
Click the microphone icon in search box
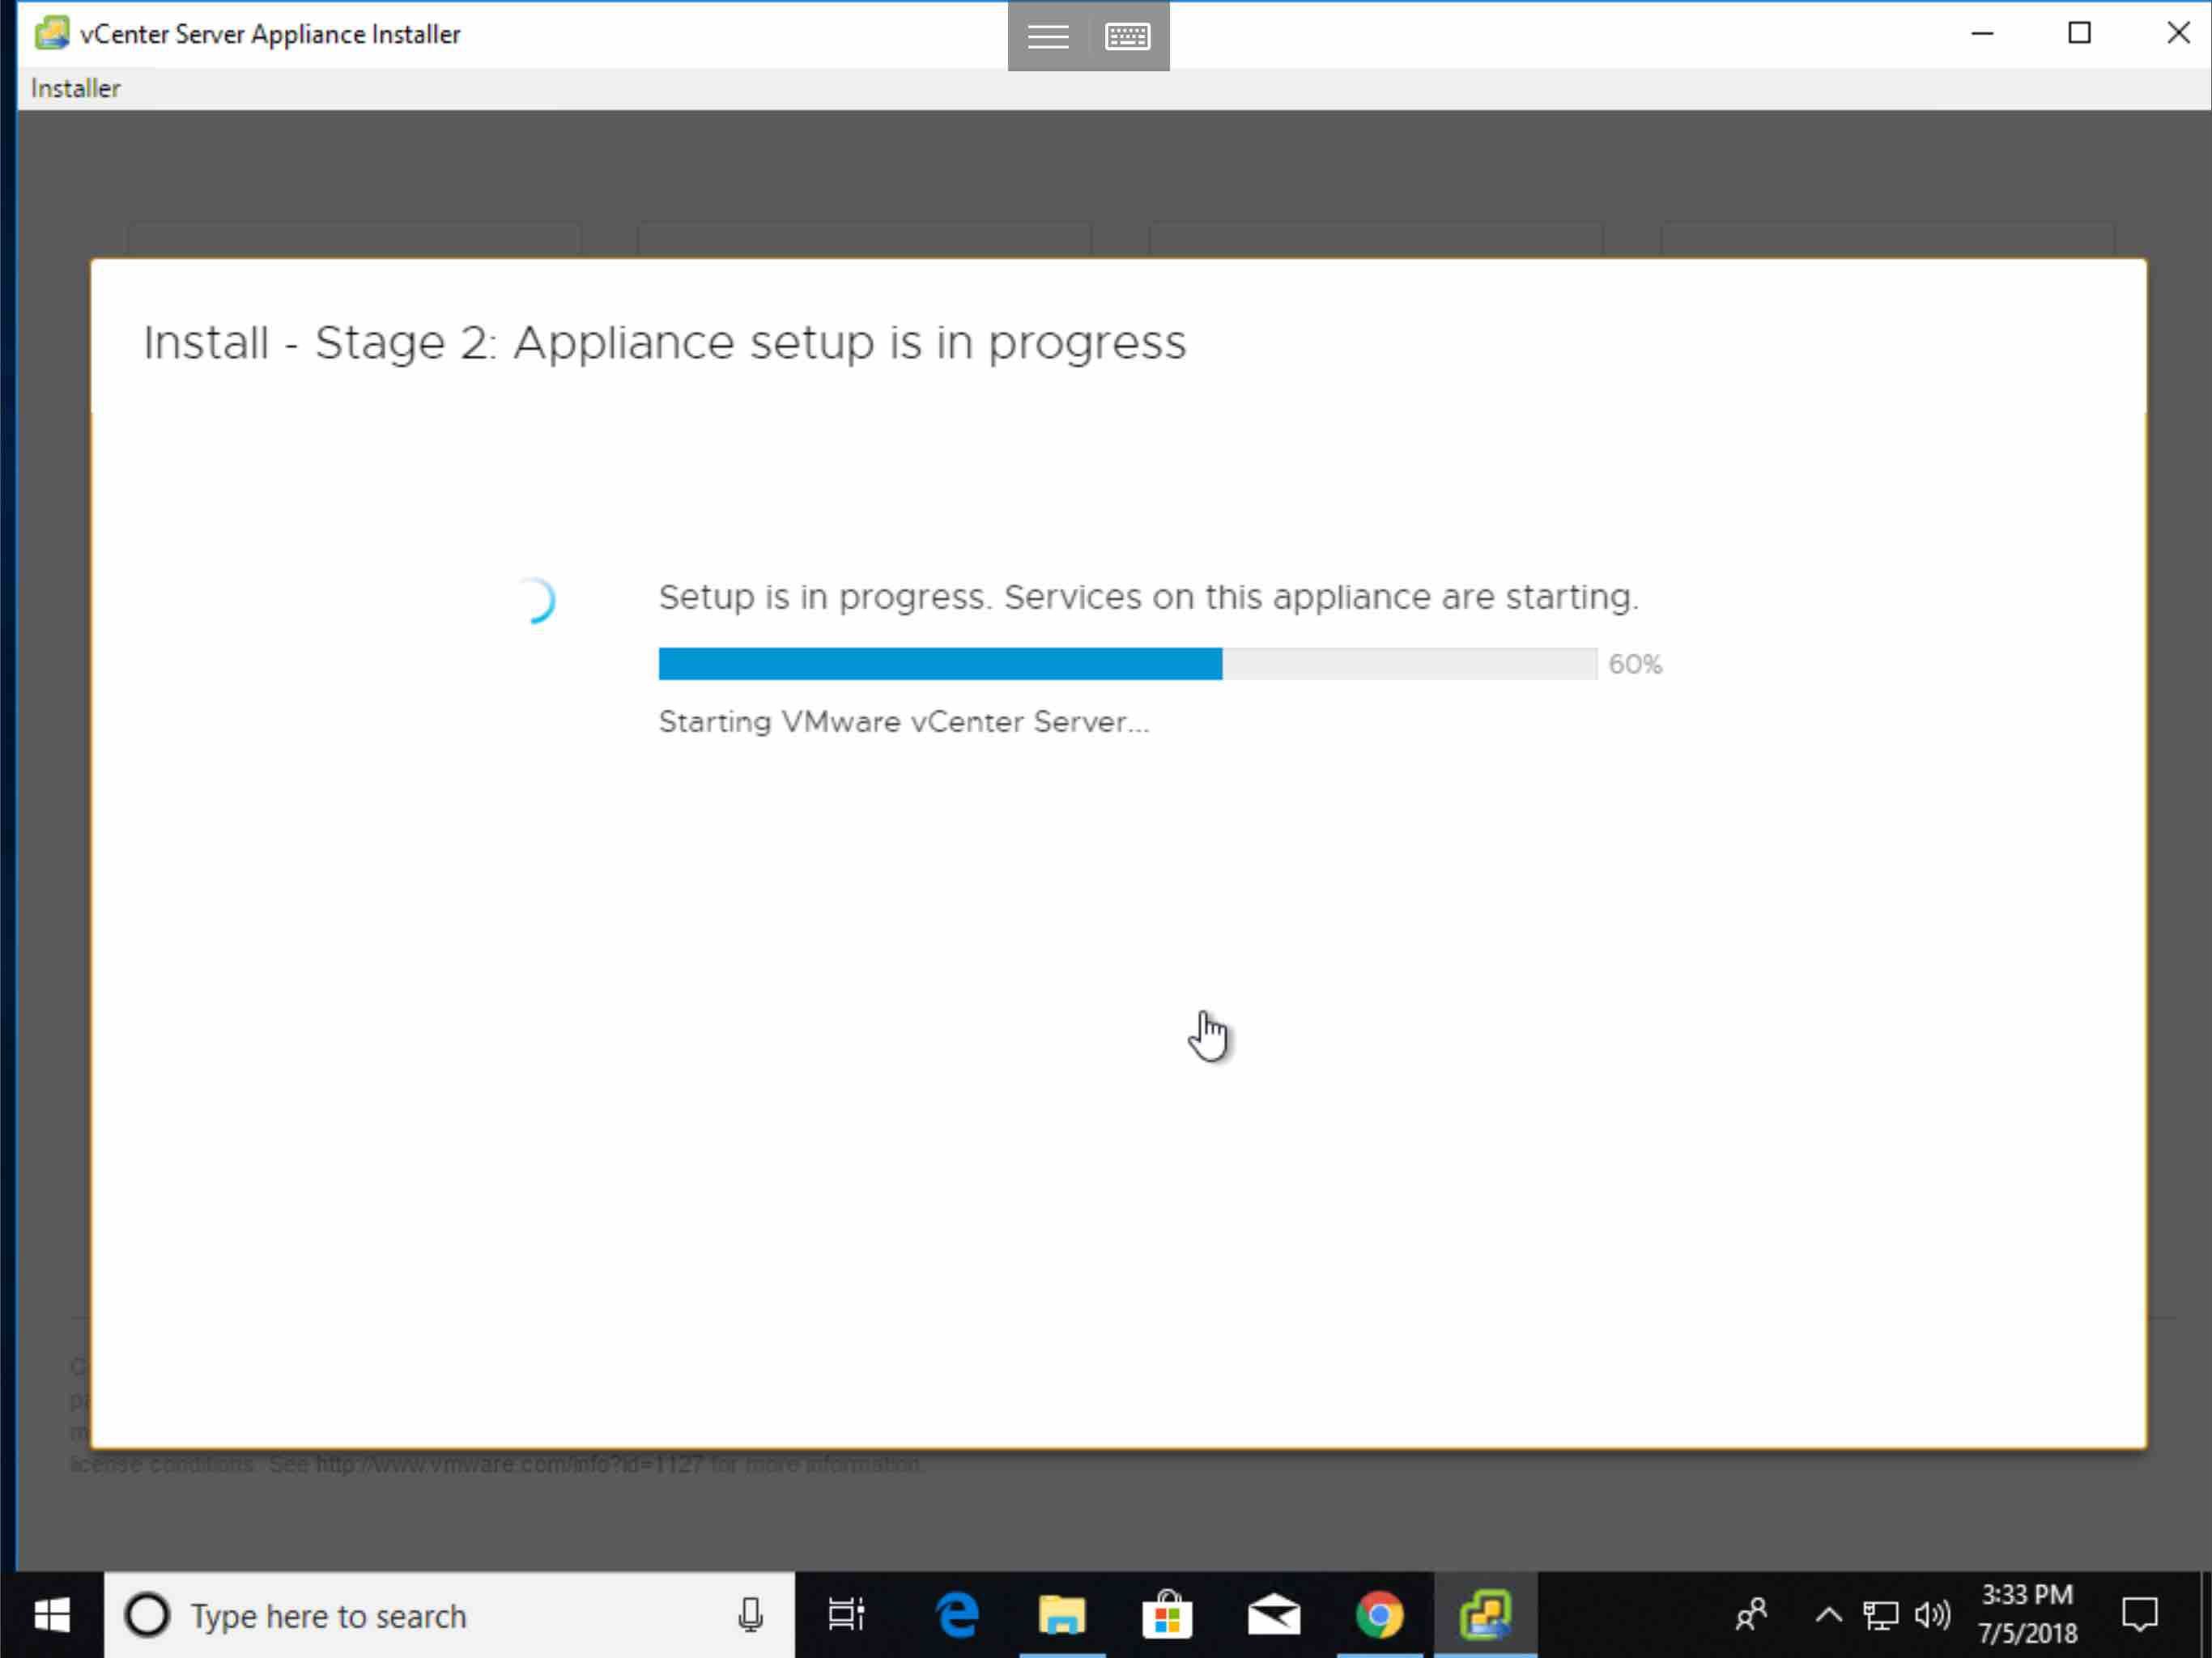[x=750, y=1615]
